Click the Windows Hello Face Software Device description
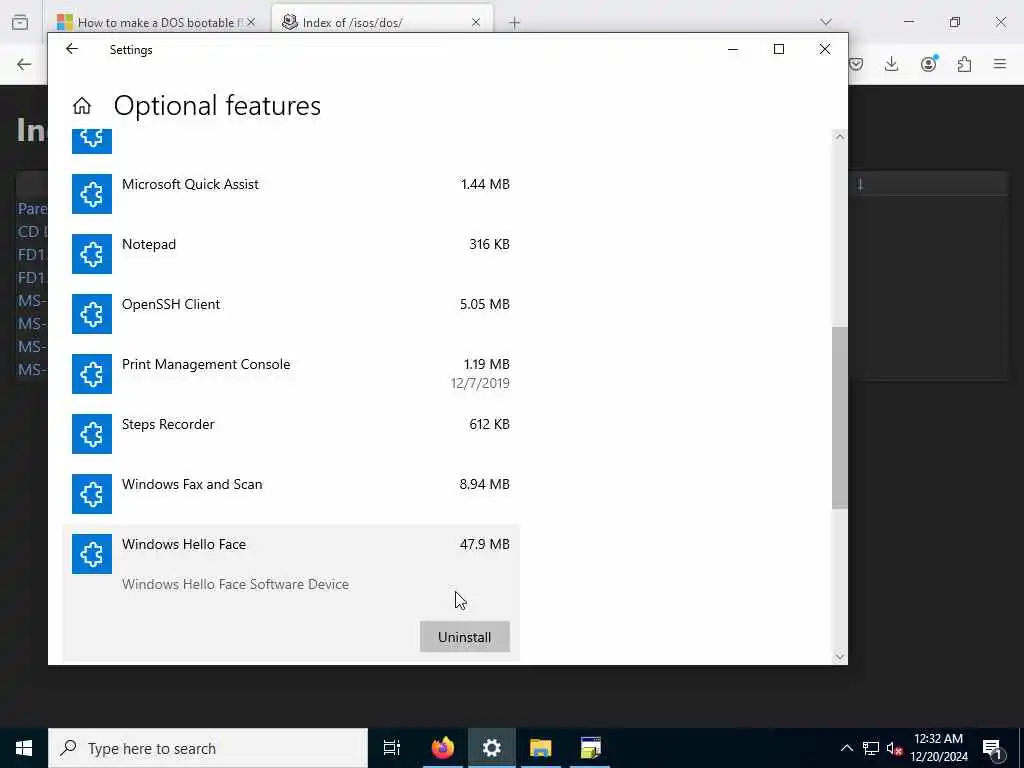The image size is (1024, 768). point(235,584)
